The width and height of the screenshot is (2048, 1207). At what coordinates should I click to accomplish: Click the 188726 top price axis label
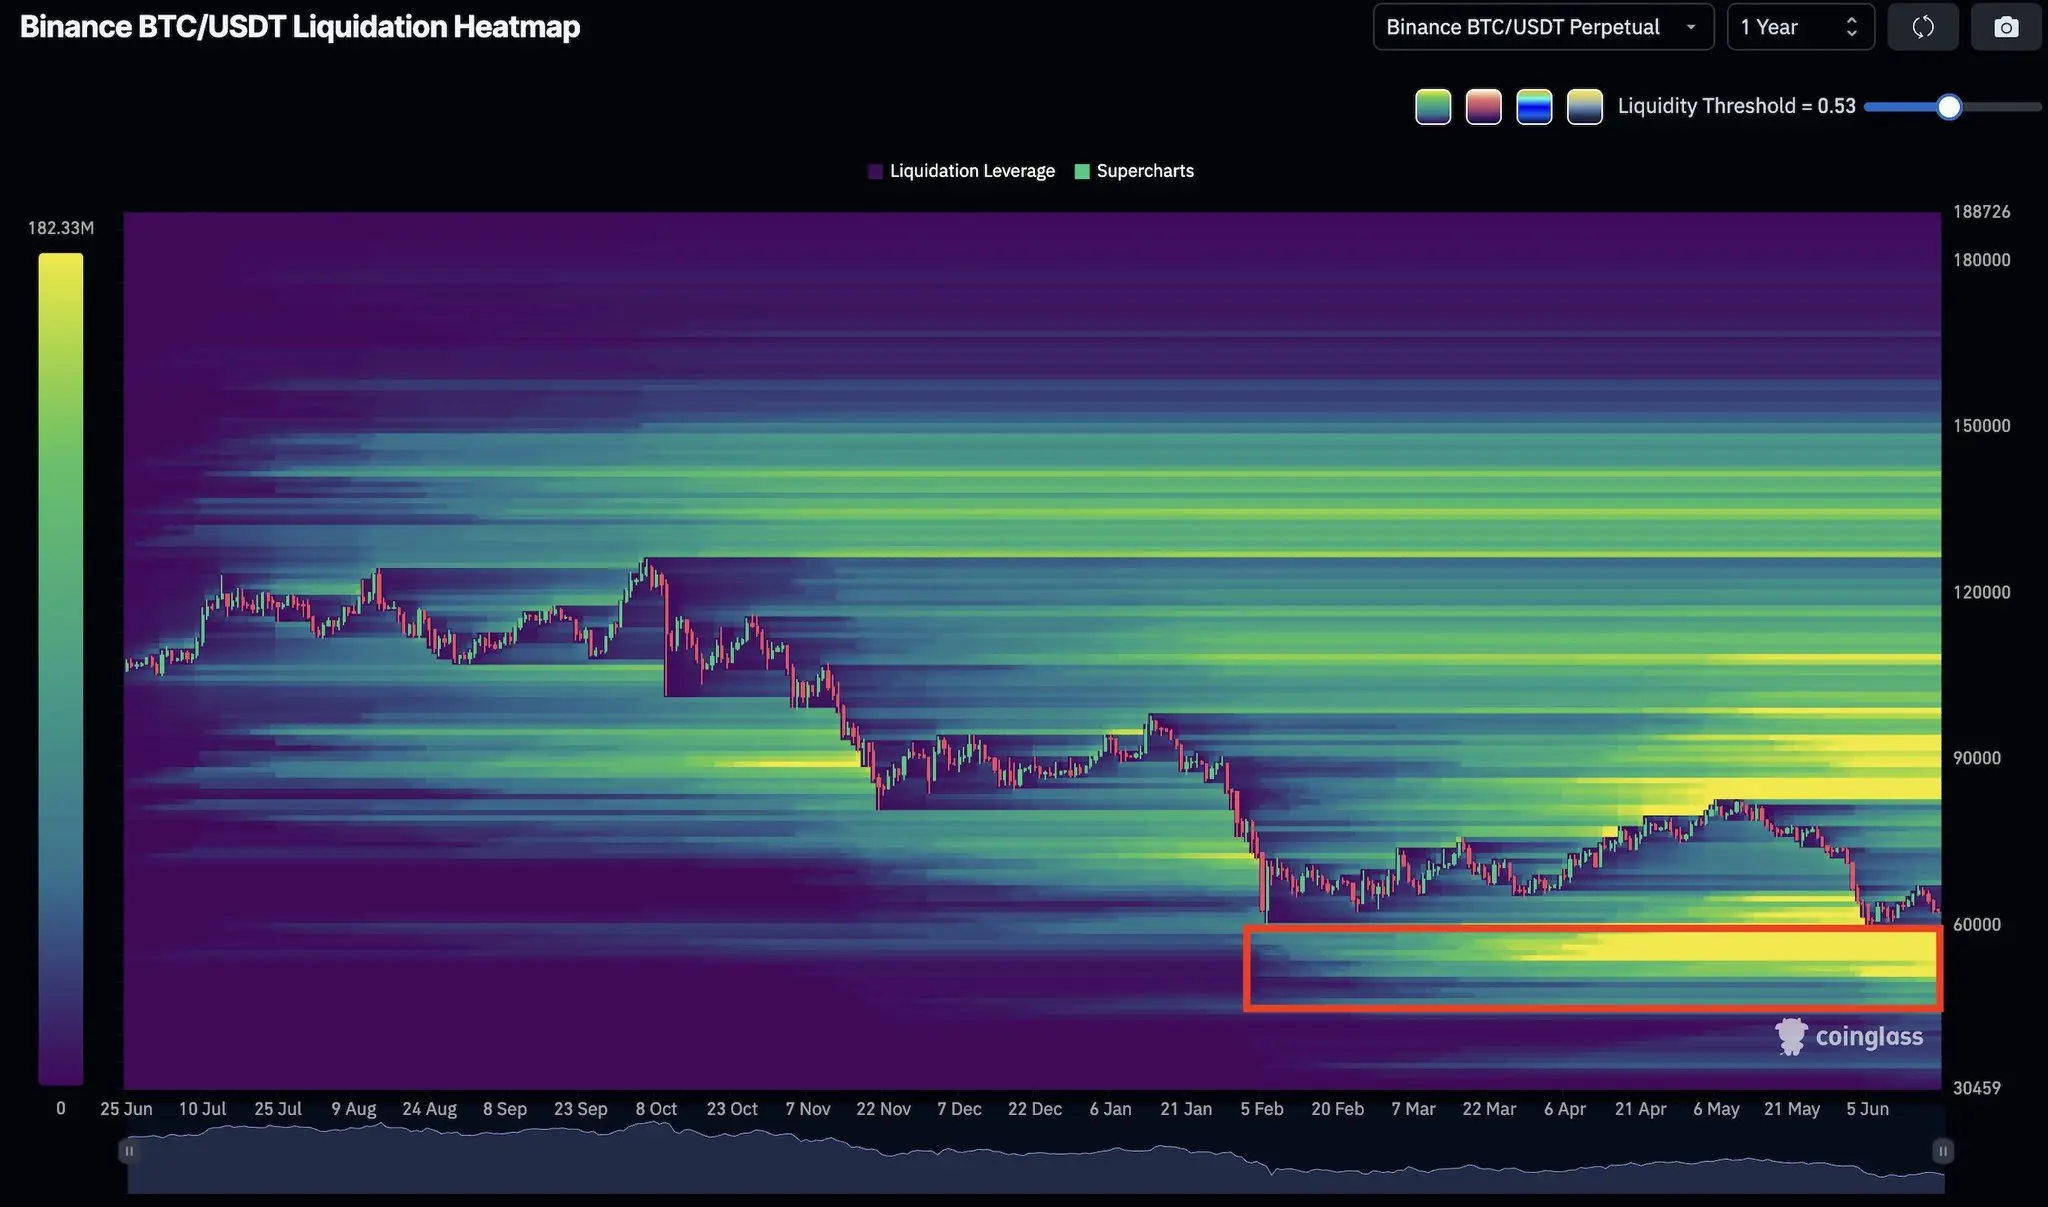pyautogui.click(x=1981, y=212)
